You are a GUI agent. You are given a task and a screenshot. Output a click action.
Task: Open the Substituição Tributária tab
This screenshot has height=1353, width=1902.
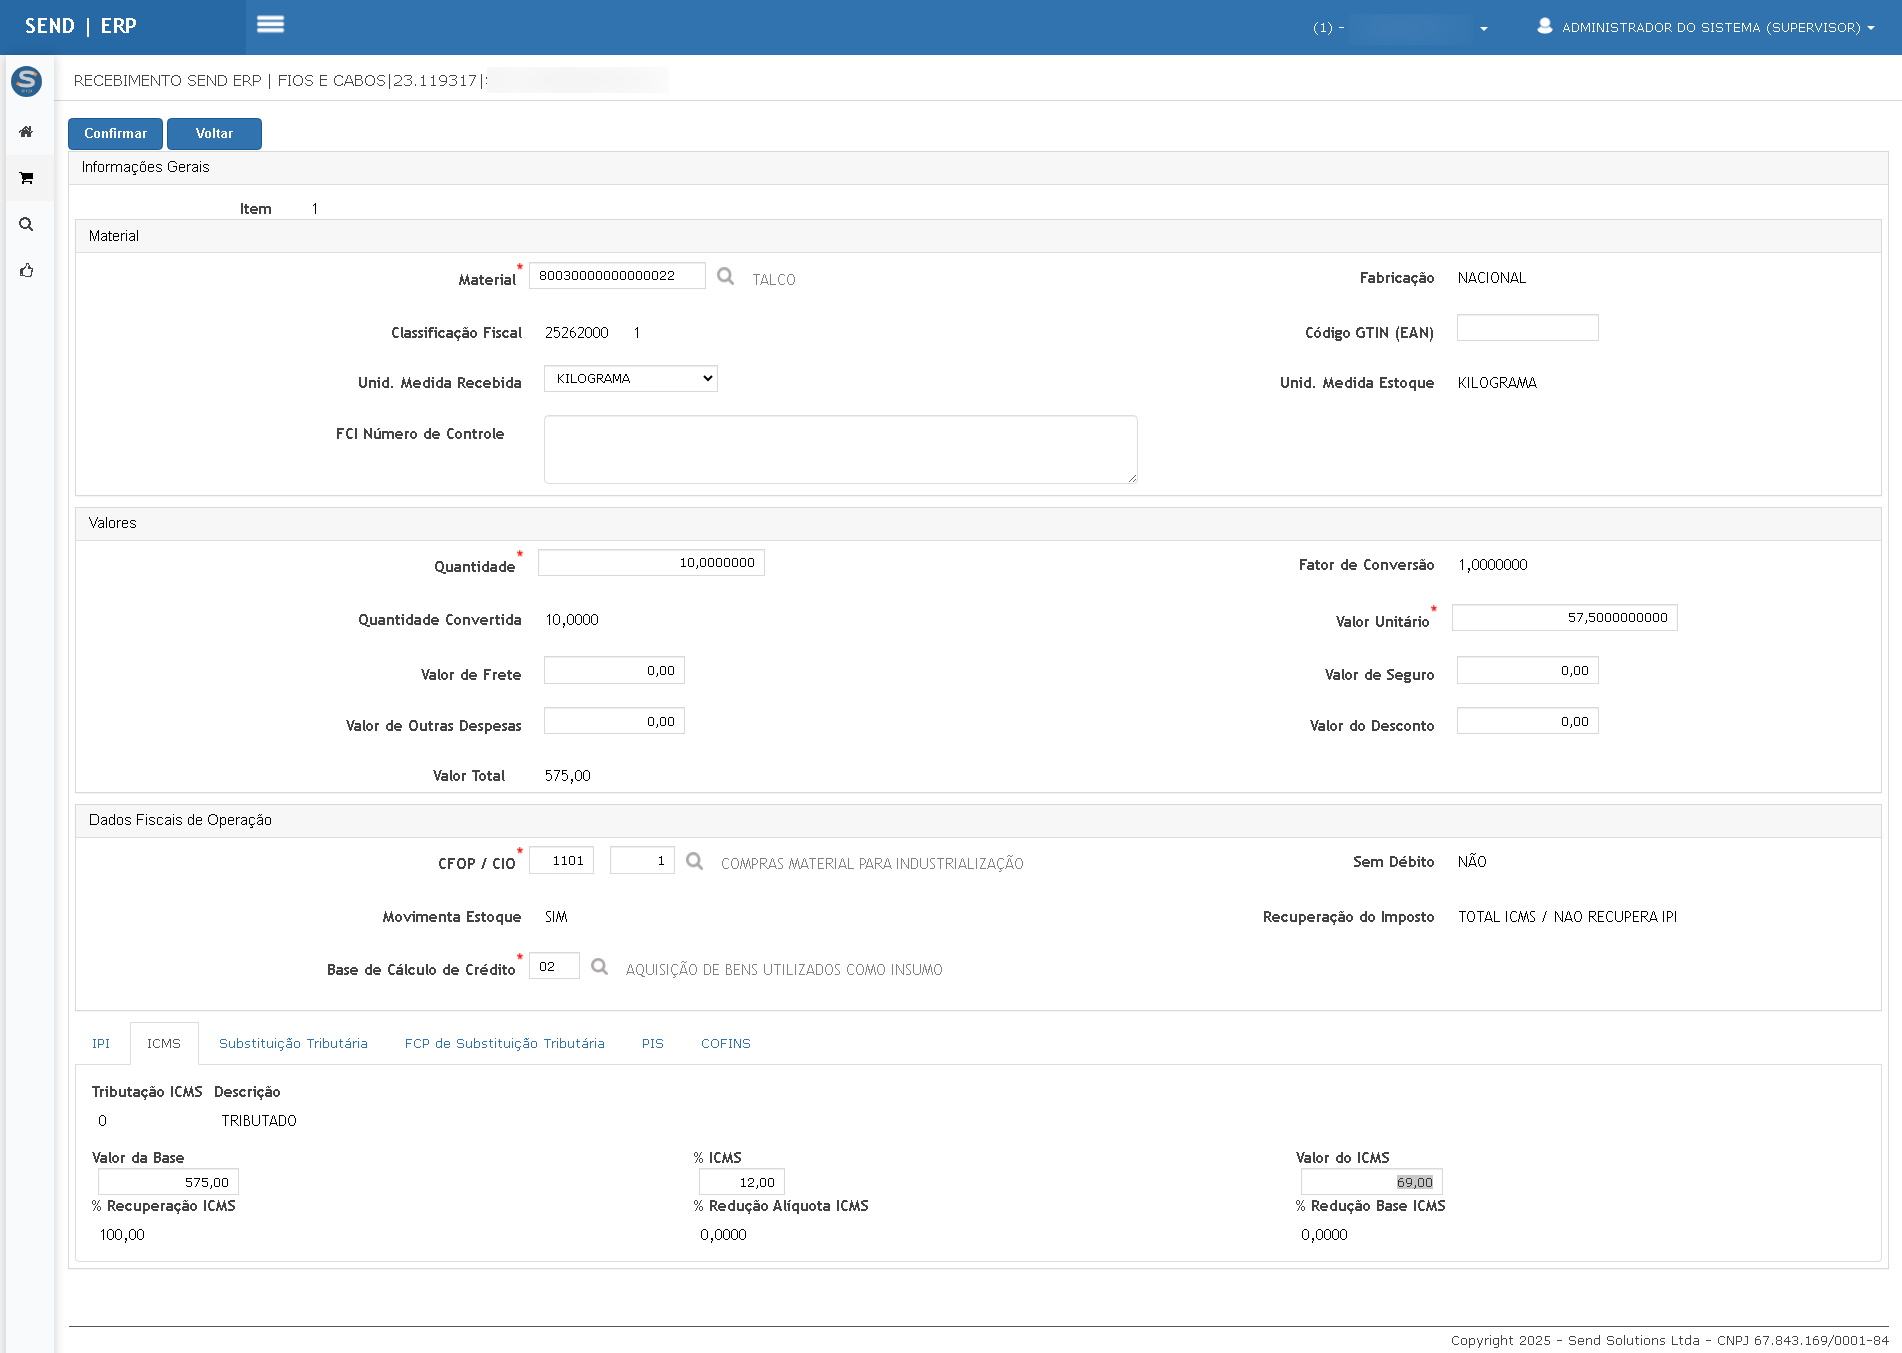[293, 1044]
